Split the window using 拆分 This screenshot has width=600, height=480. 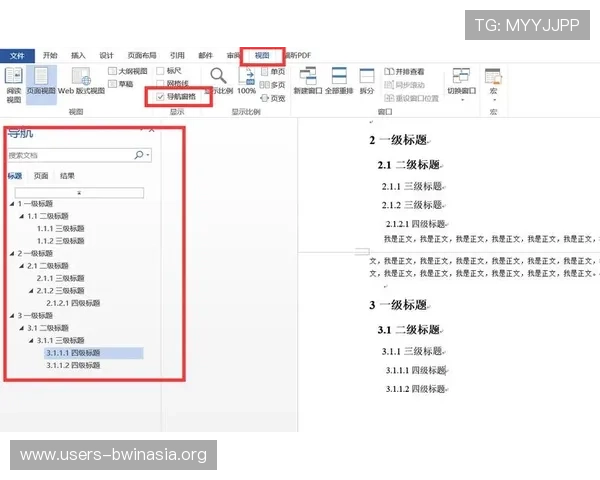click(367, 81)
